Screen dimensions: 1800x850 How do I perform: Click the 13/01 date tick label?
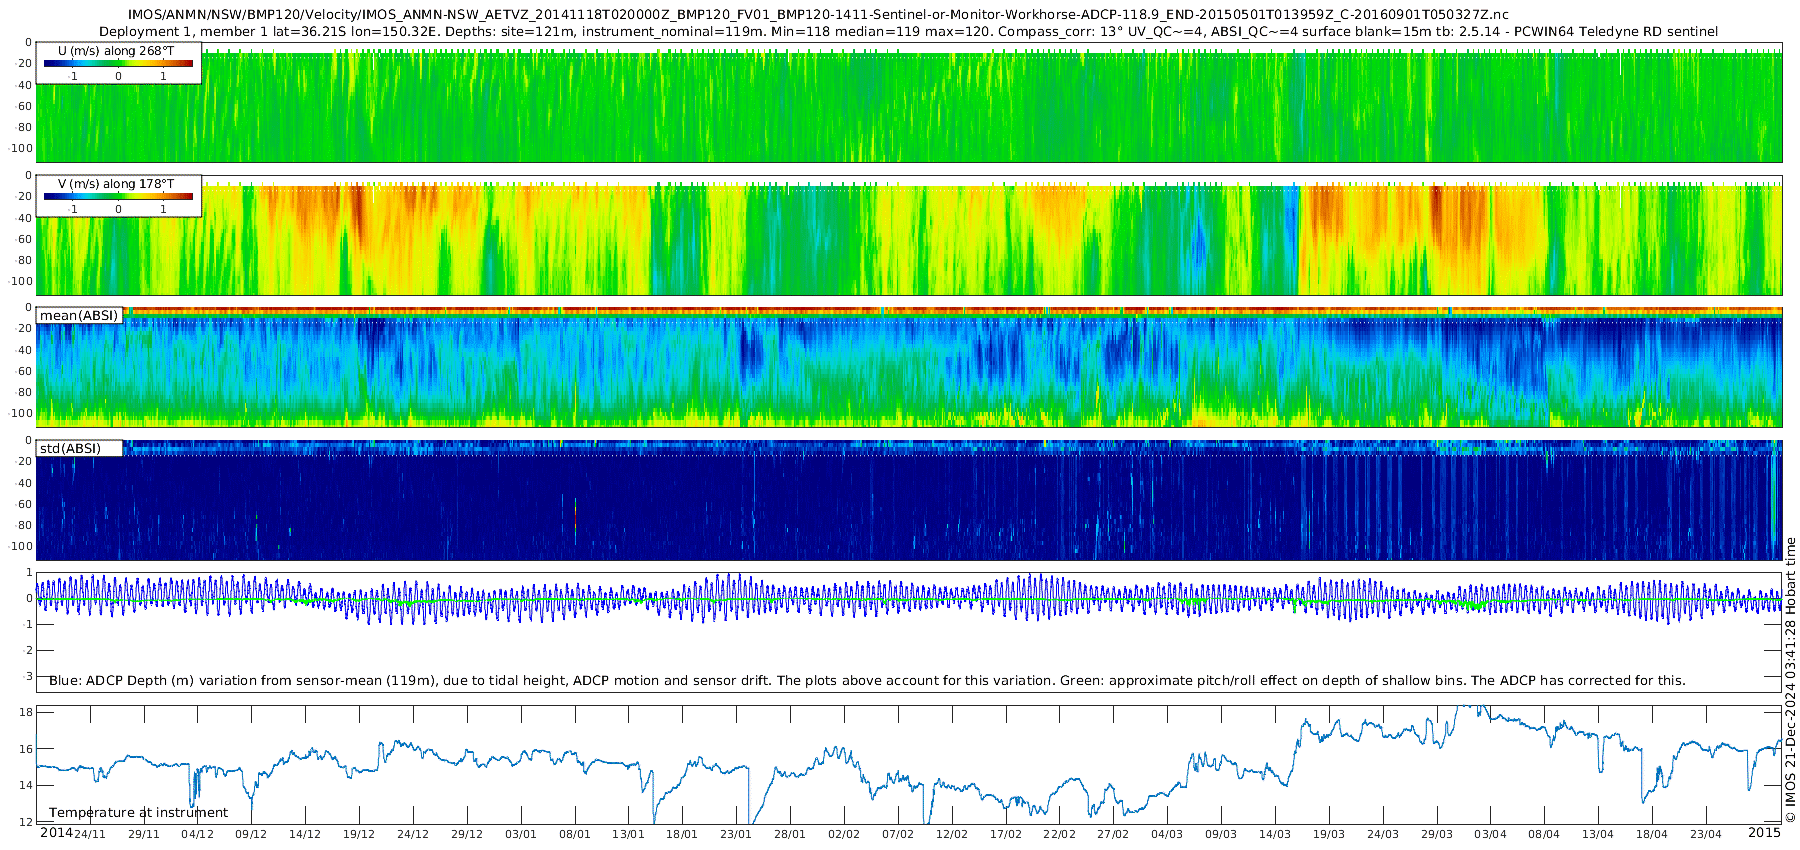[628, 835]
